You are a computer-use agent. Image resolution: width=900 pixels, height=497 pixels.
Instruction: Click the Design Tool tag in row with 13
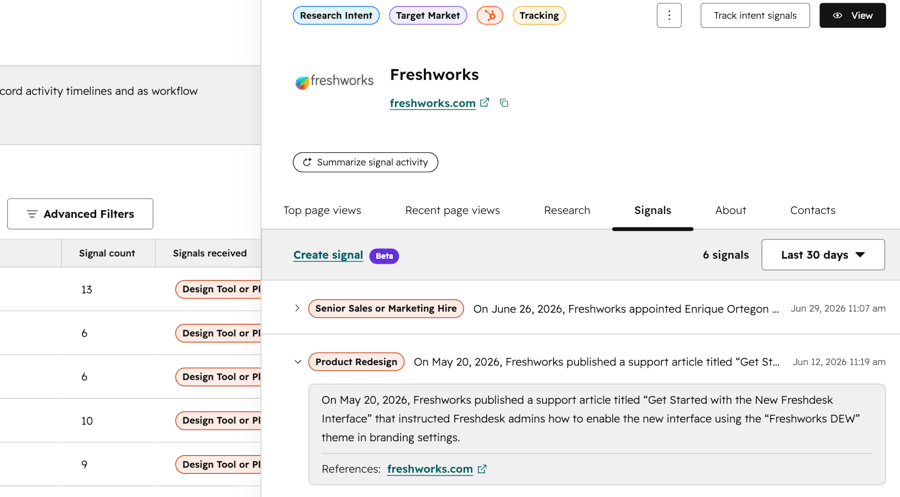[x=219, y=289]
